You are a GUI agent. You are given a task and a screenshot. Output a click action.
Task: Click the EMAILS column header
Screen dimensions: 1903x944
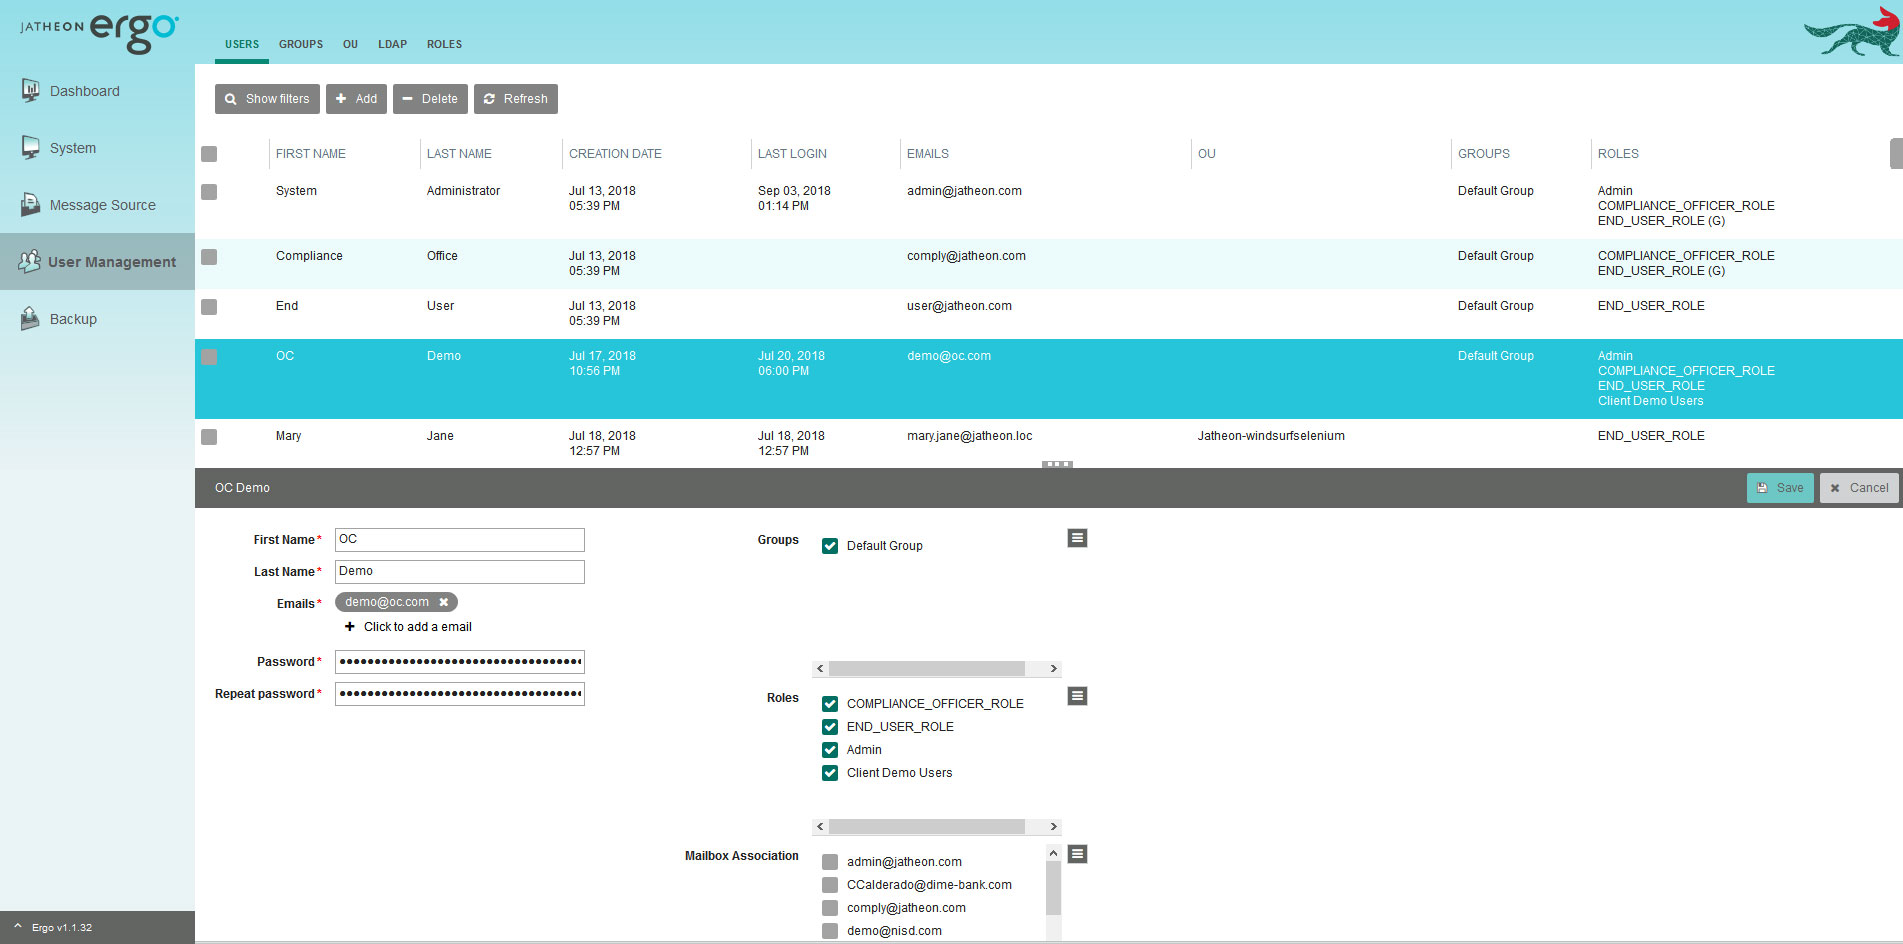tap(928, 154)
